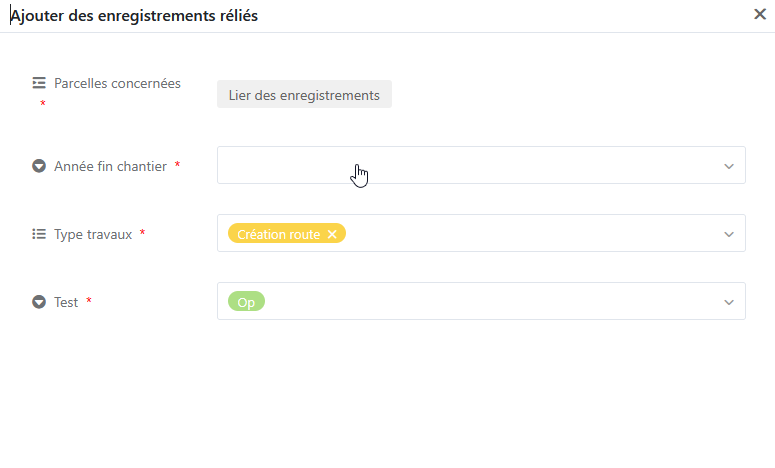Click the linked-record icon beside Parcelles concernées
The height and width of the screenshot is (468, 775).
39,83
